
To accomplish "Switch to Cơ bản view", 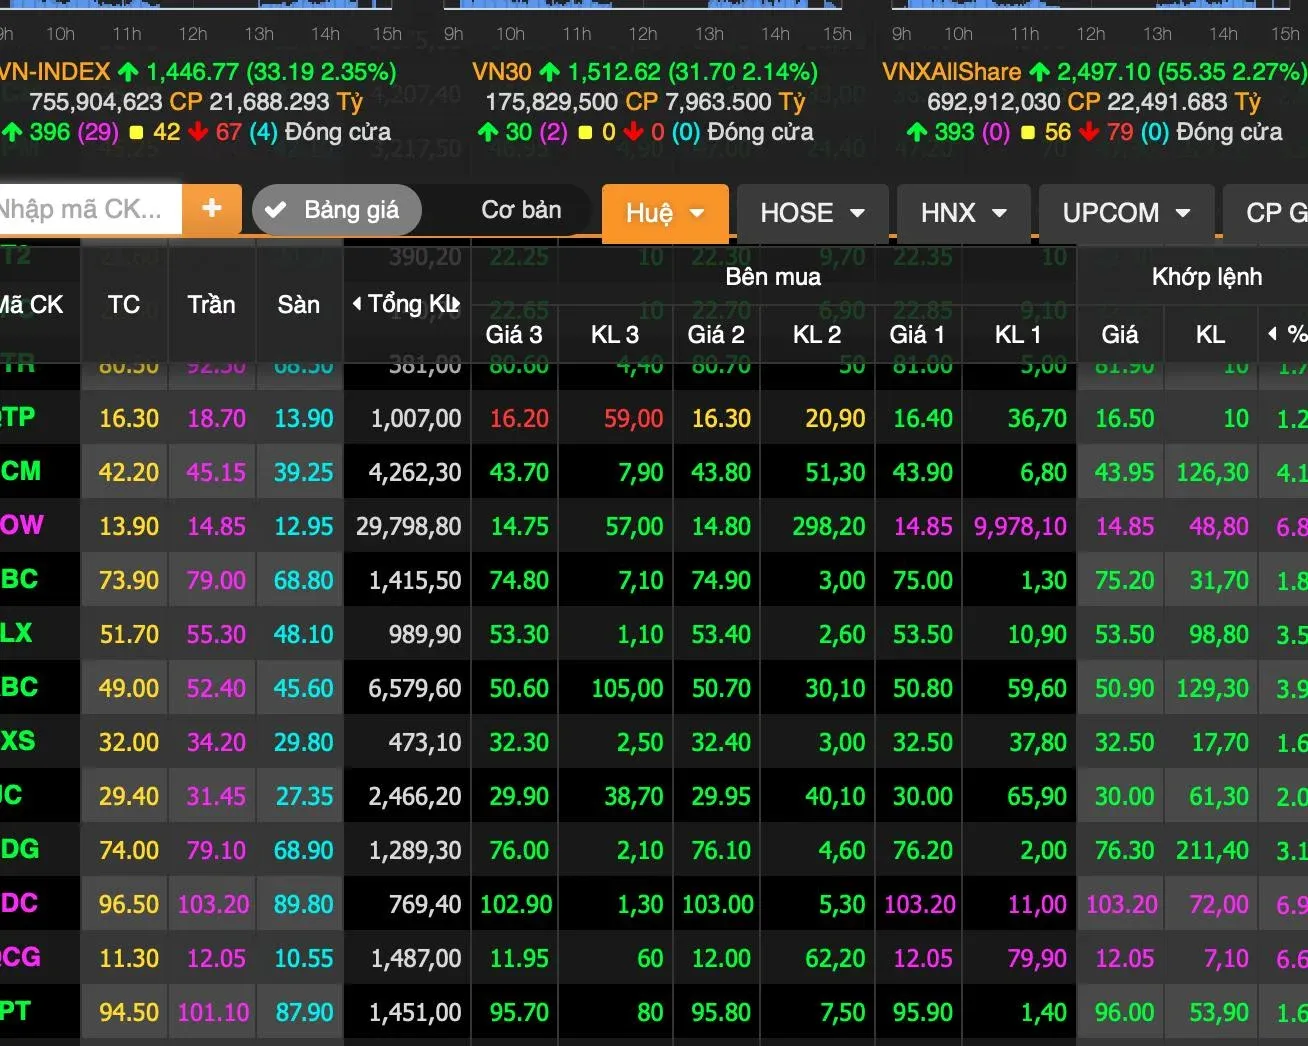I will (520, 210).
